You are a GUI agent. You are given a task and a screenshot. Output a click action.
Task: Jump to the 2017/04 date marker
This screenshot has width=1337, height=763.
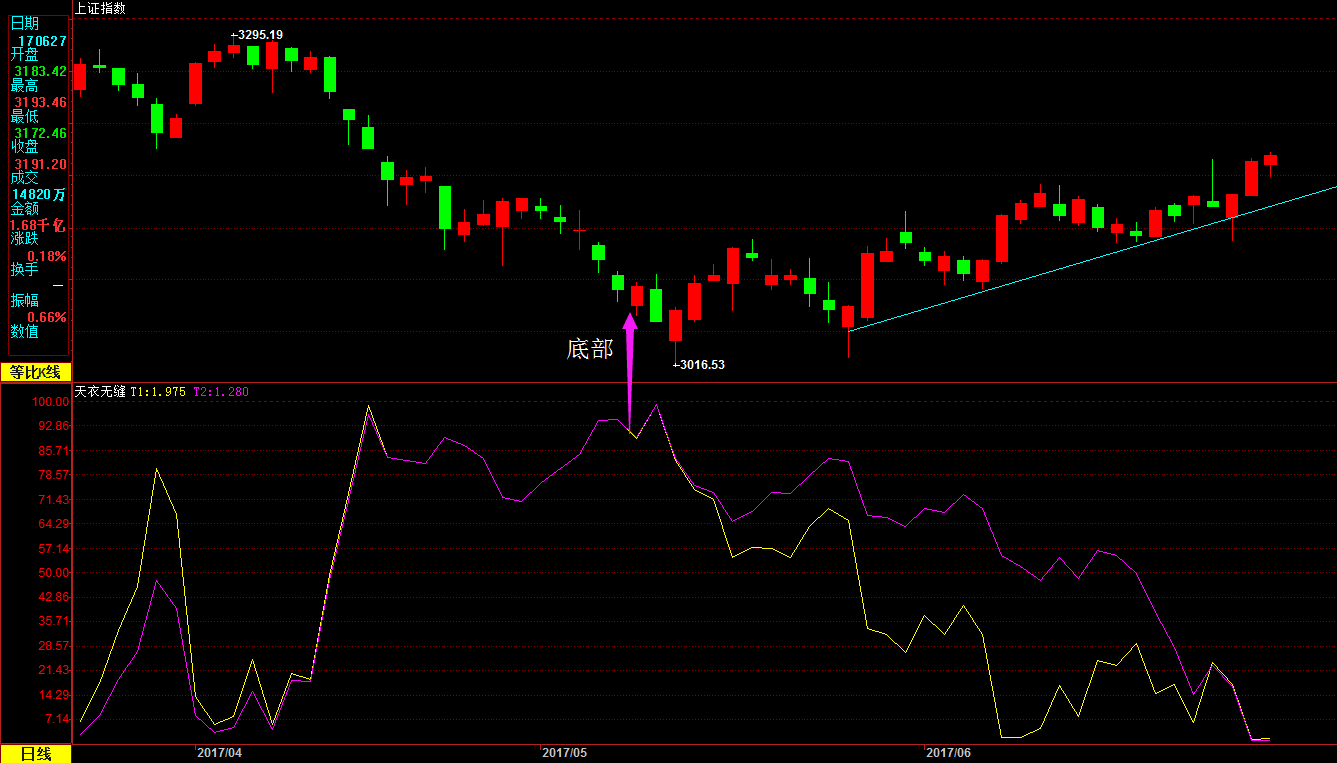[x=220, y=753]
